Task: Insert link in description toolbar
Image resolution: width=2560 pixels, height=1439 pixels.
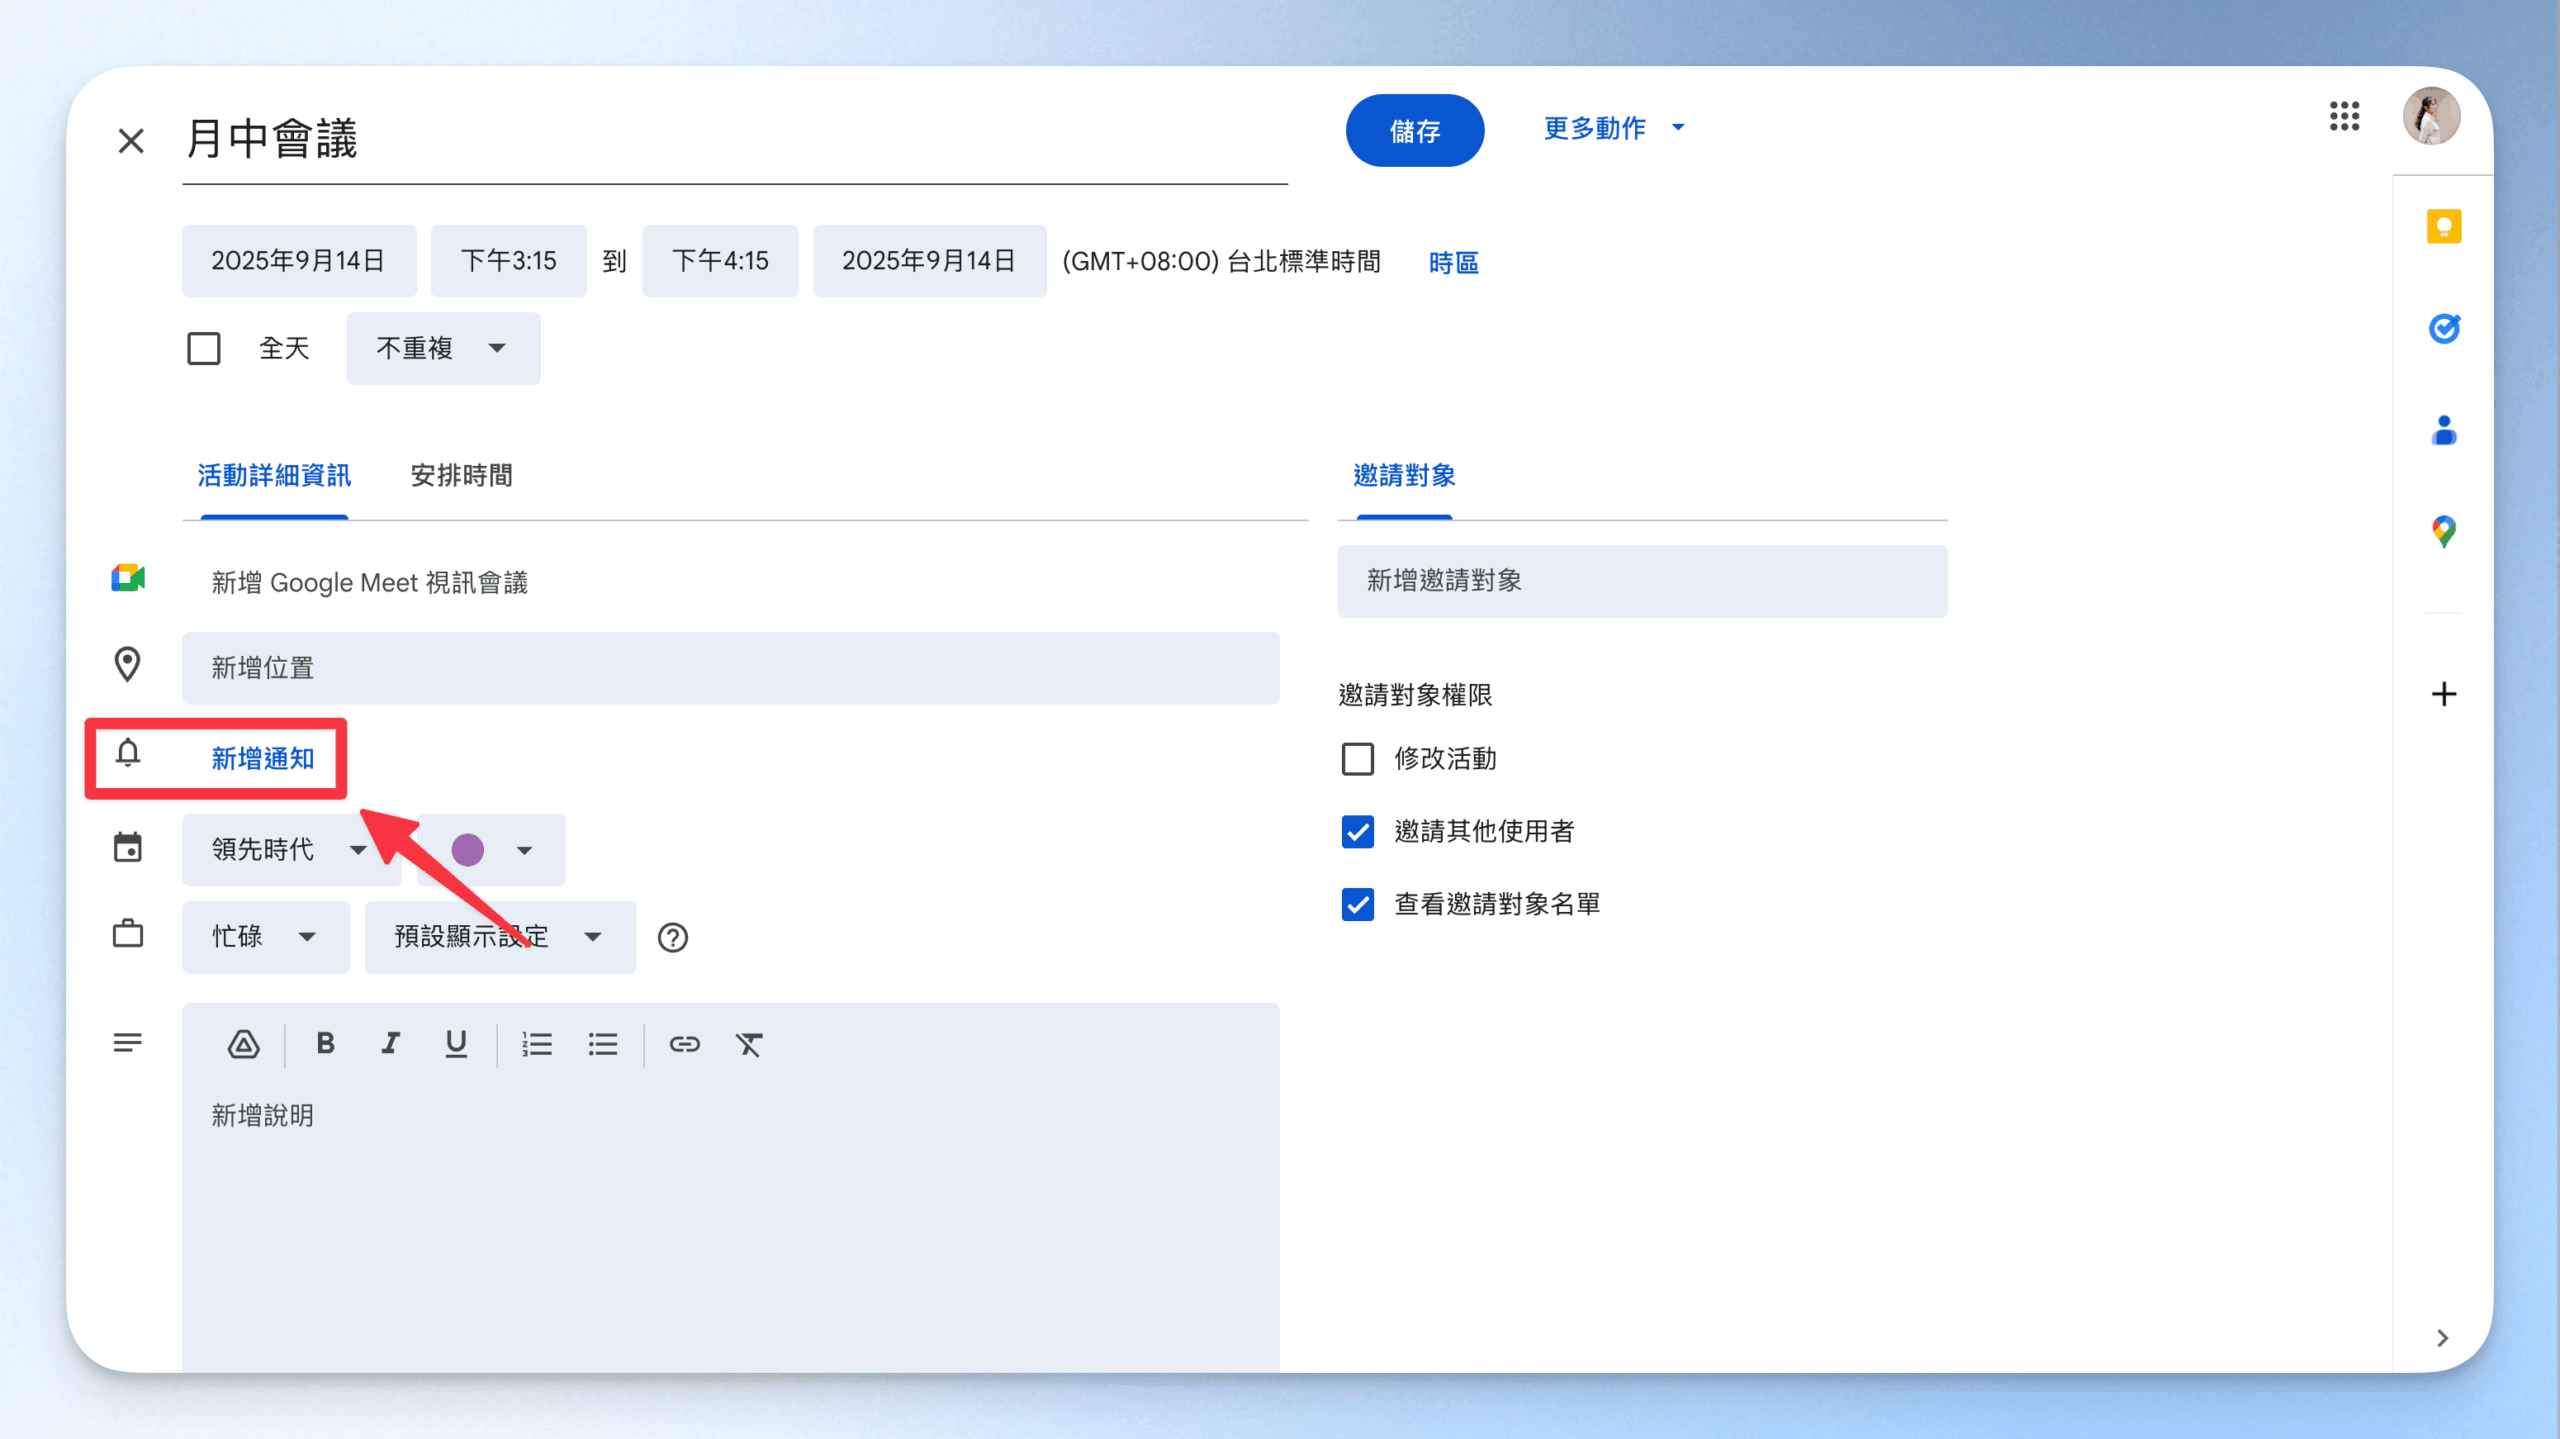Action: point(684,1044)
